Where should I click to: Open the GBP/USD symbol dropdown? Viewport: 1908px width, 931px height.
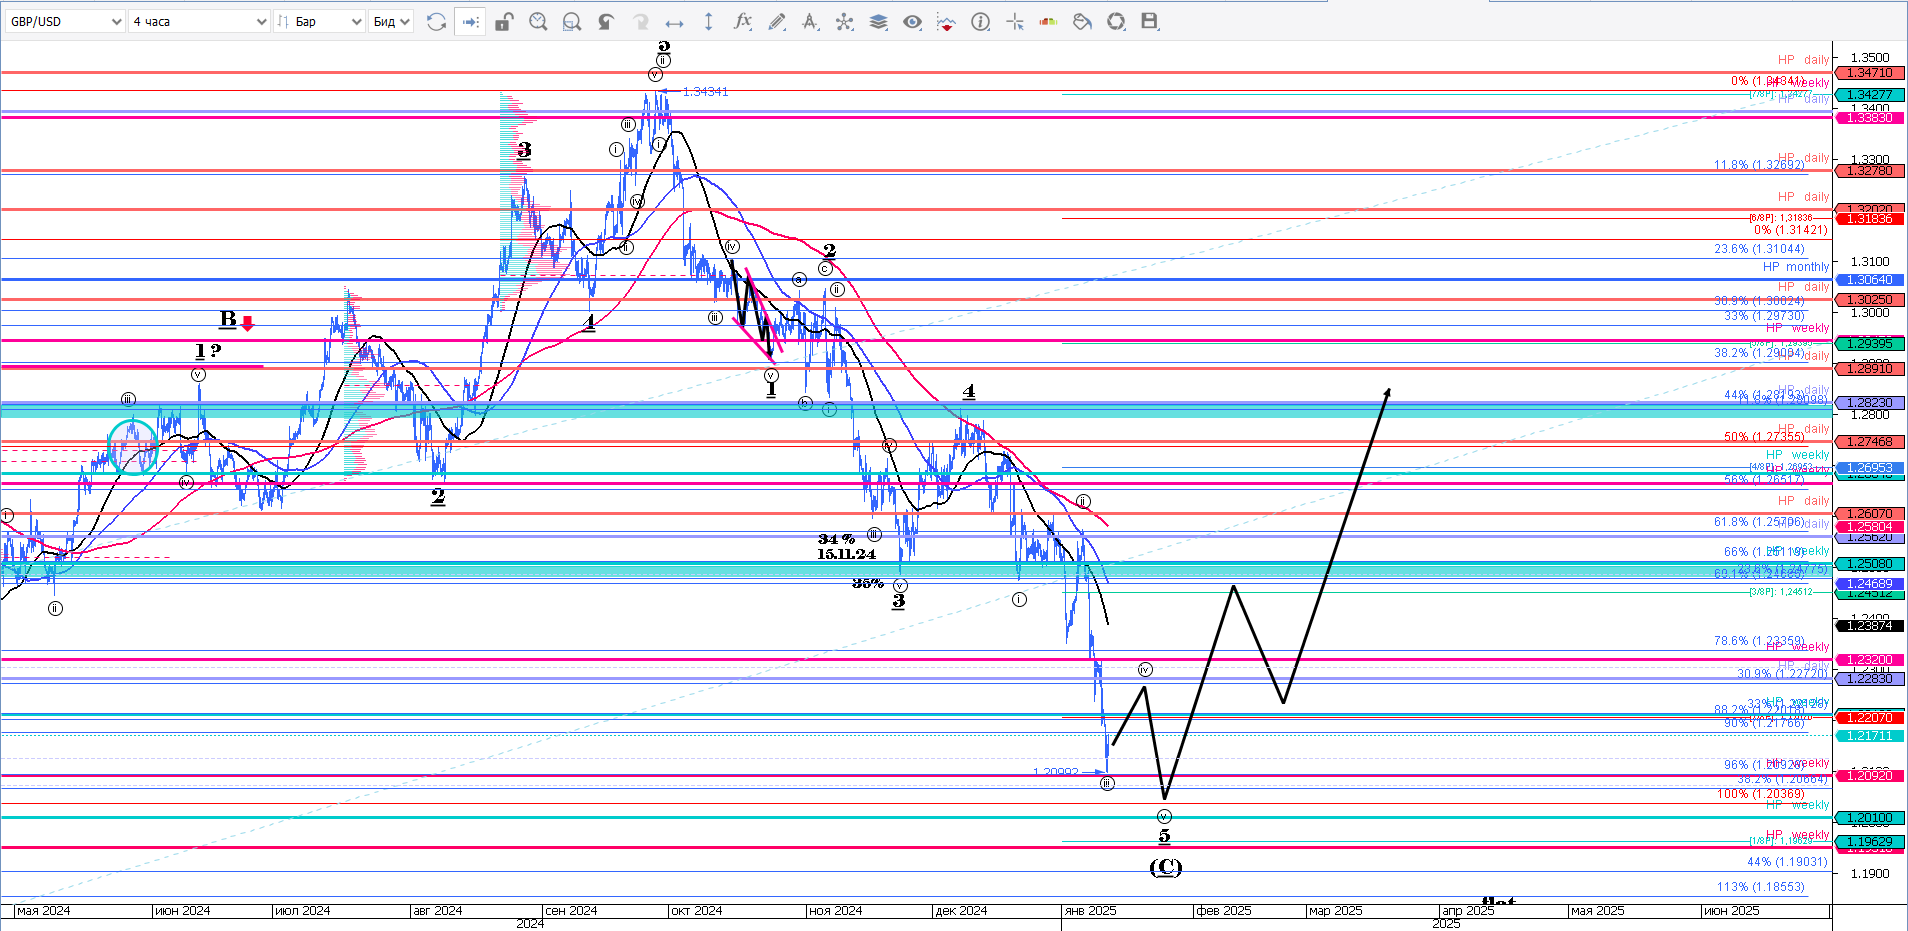(65, 21)
